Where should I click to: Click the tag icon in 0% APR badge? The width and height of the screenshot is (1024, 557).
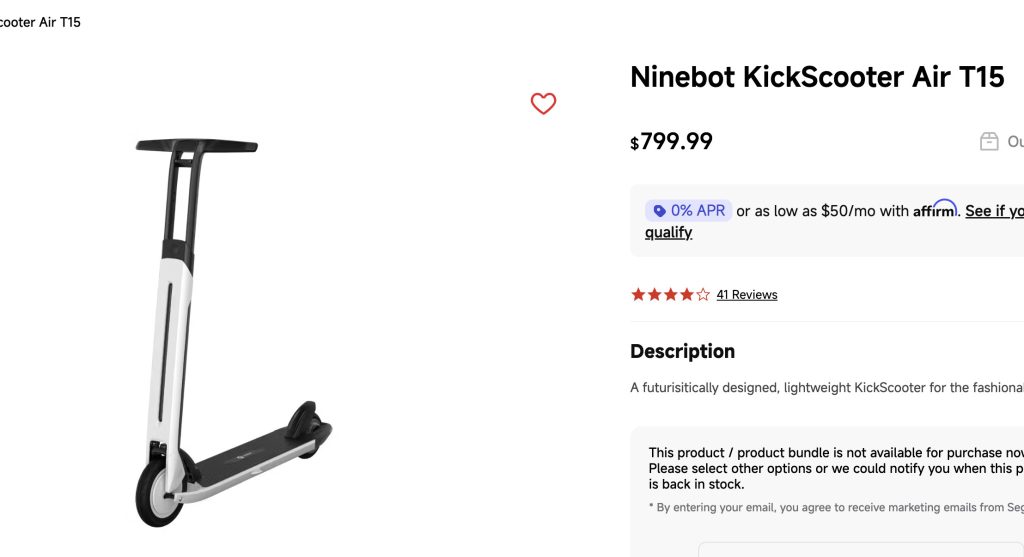click(658, 211)
